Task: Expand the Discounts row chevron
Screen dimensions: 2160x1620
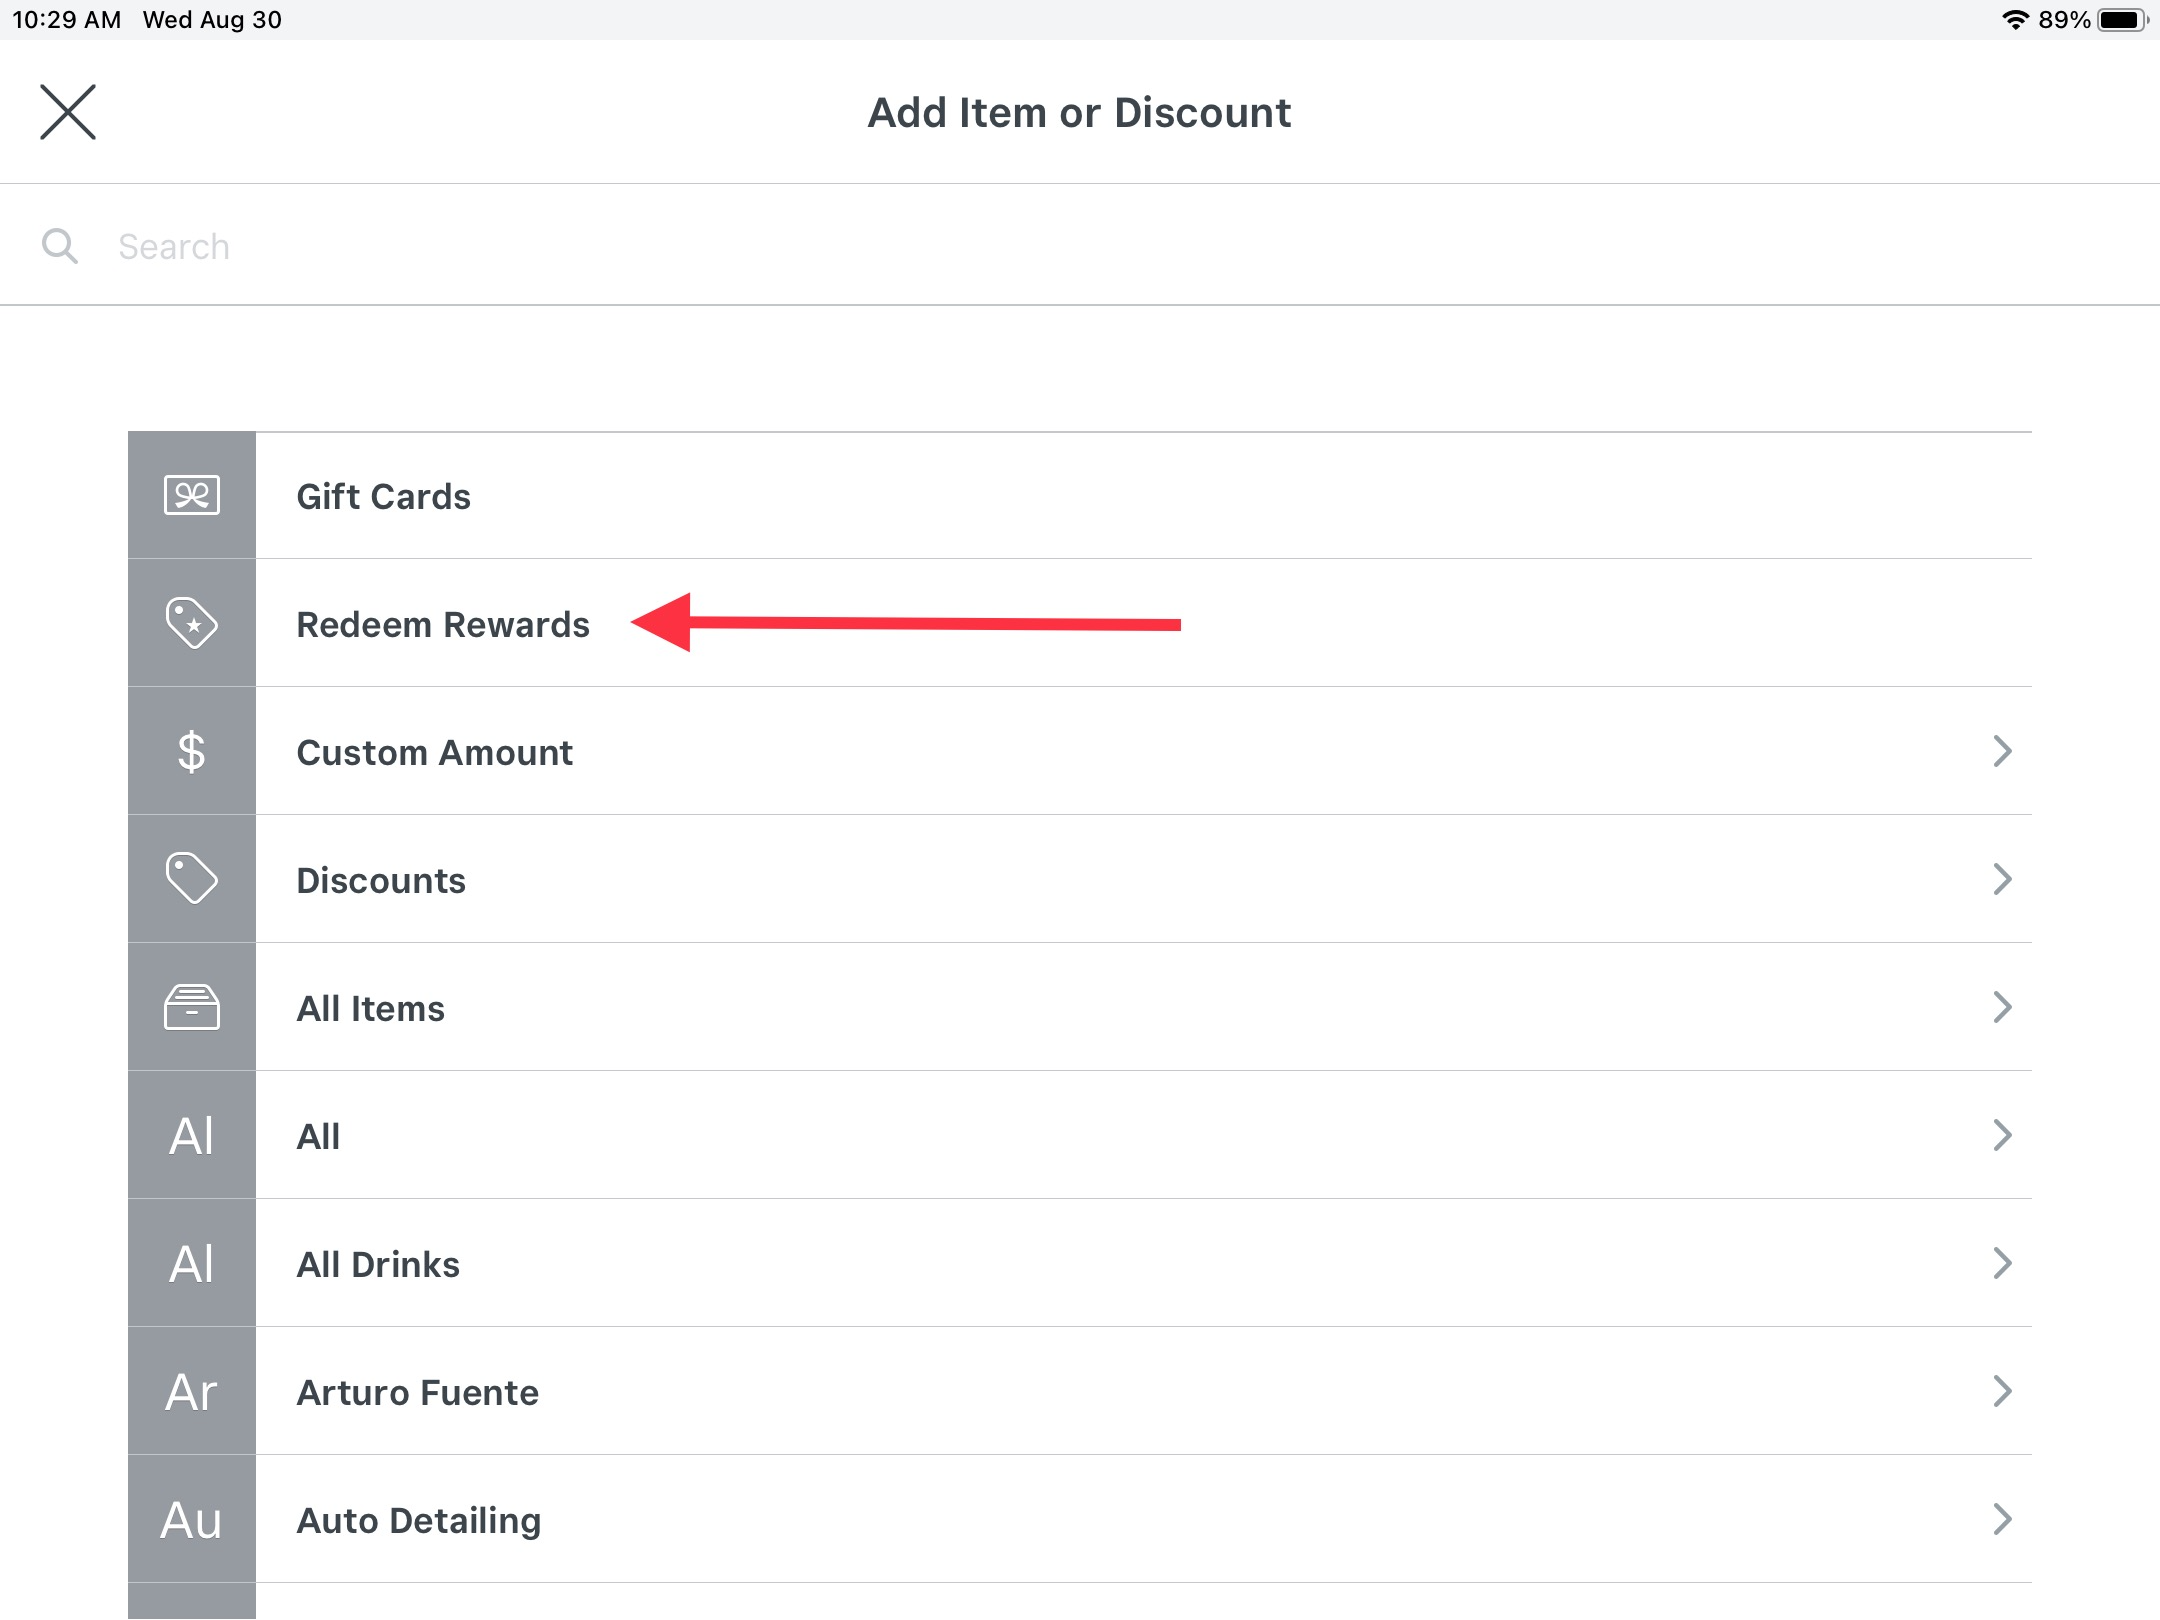Action: [2002, 879]
